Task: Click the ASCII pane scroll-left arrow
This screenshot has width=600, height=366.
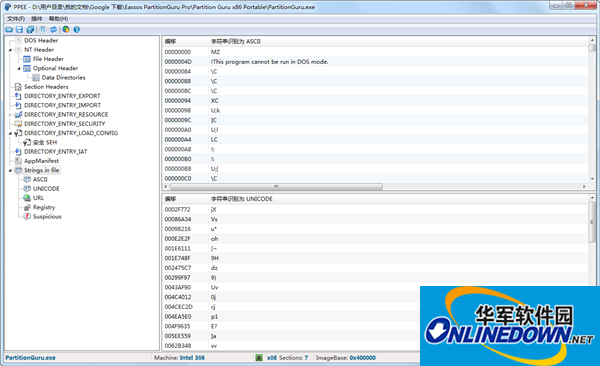Action: pos(166,186)
